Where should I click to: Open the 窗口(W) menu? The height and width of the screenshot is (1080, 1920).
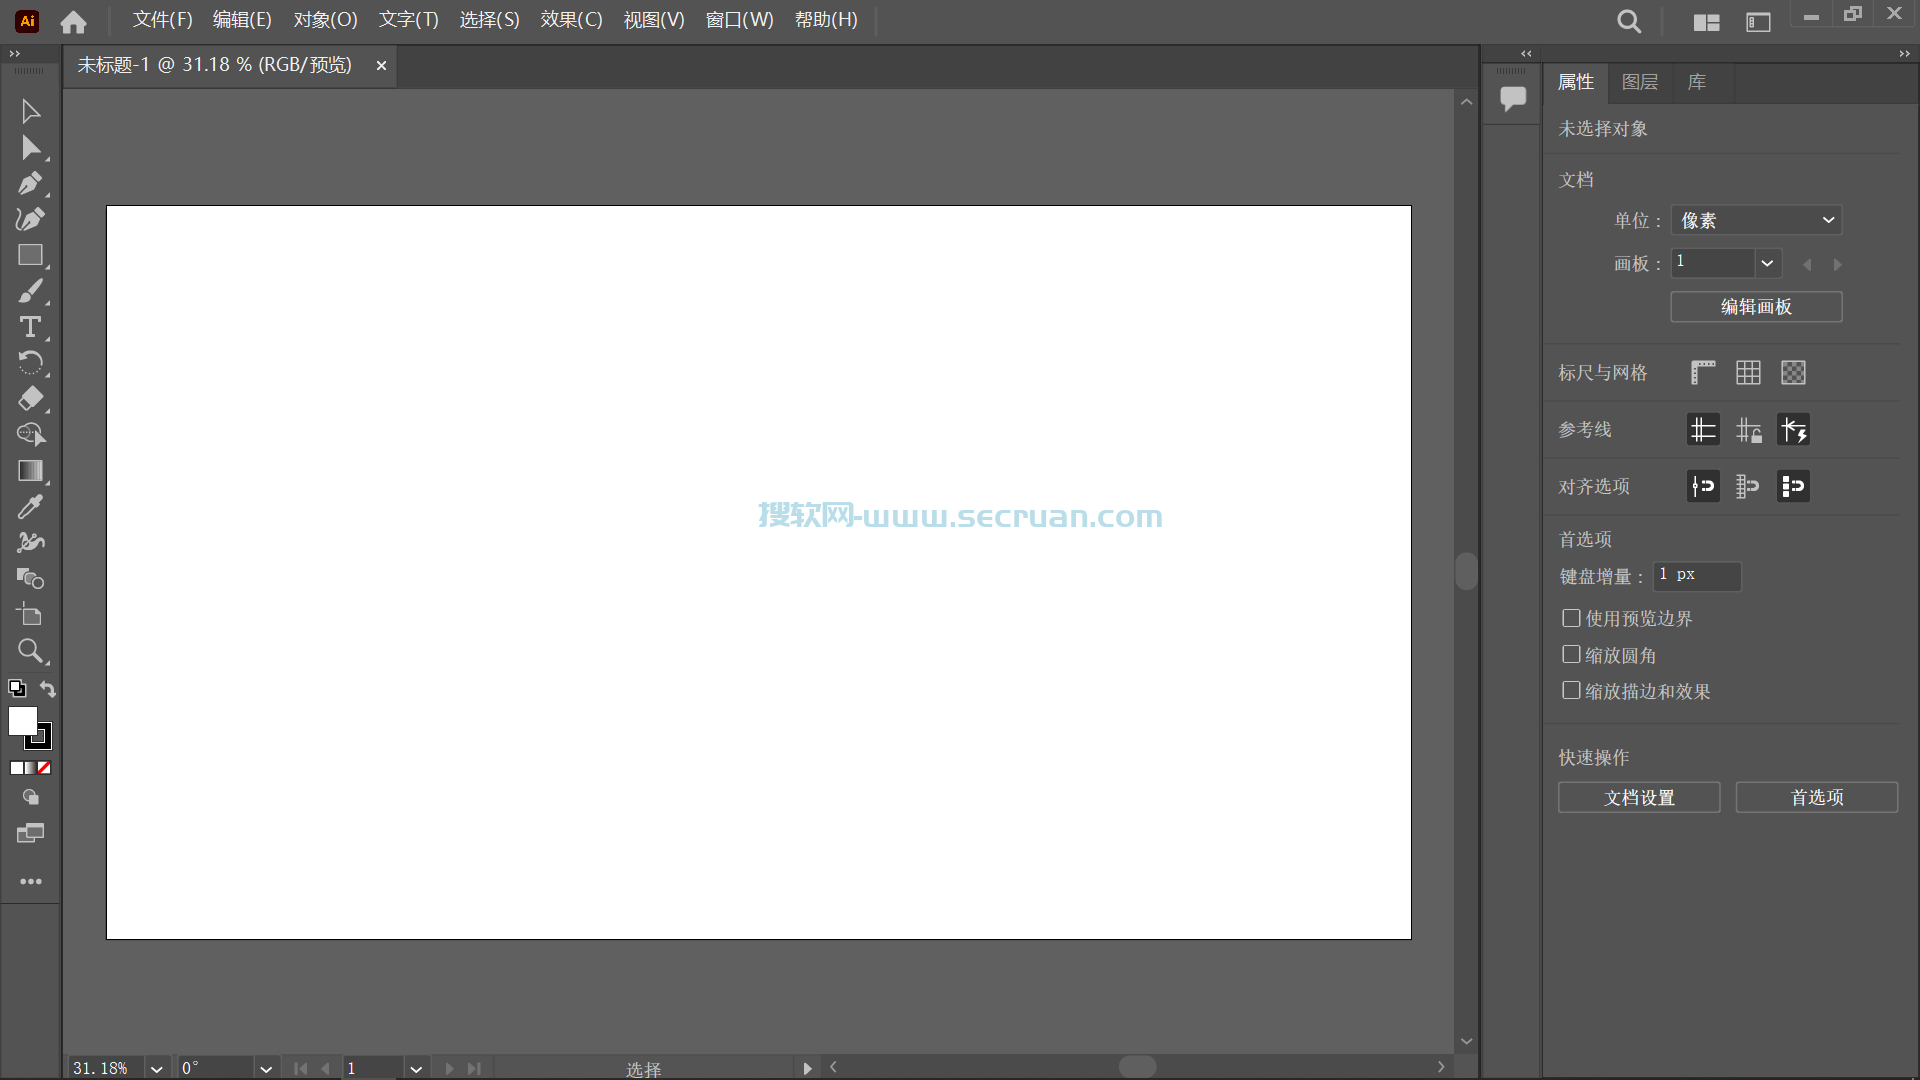click(x=739, y=20)
